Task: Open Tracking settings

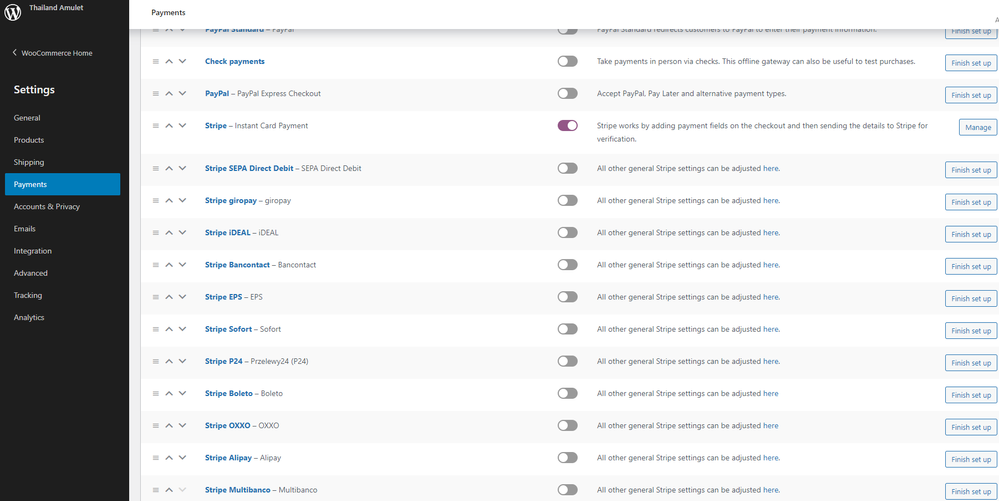Action: [27, 295]
